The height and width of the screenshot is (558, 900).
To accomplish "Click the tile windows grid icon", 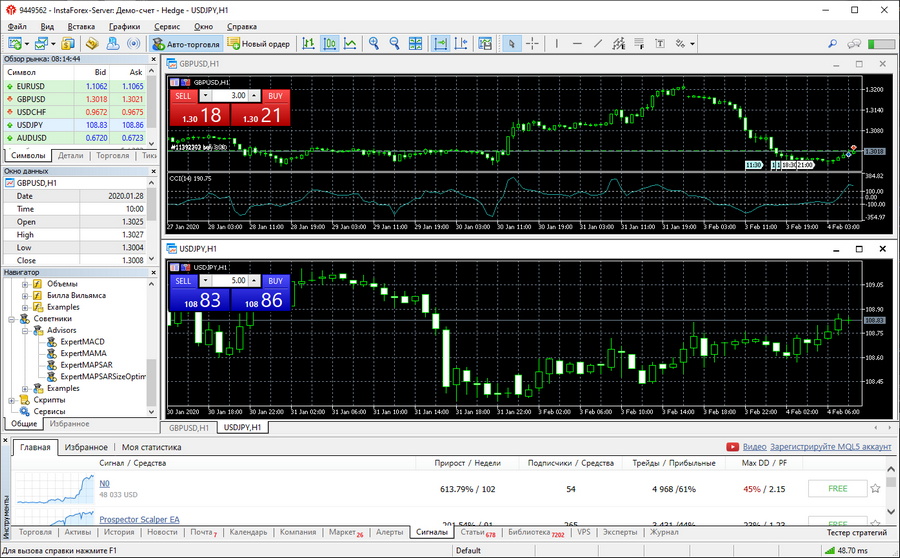I will coord(416,44).
